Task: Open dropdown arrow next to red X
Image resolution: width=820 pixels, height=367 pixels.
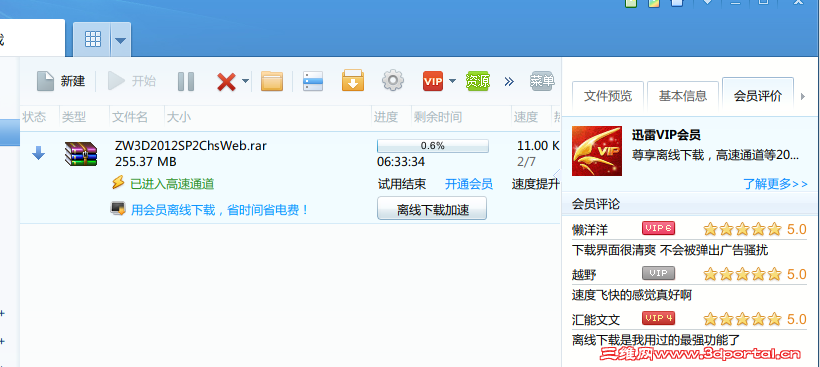Action: pyautogui.click(x=245, y=81)
